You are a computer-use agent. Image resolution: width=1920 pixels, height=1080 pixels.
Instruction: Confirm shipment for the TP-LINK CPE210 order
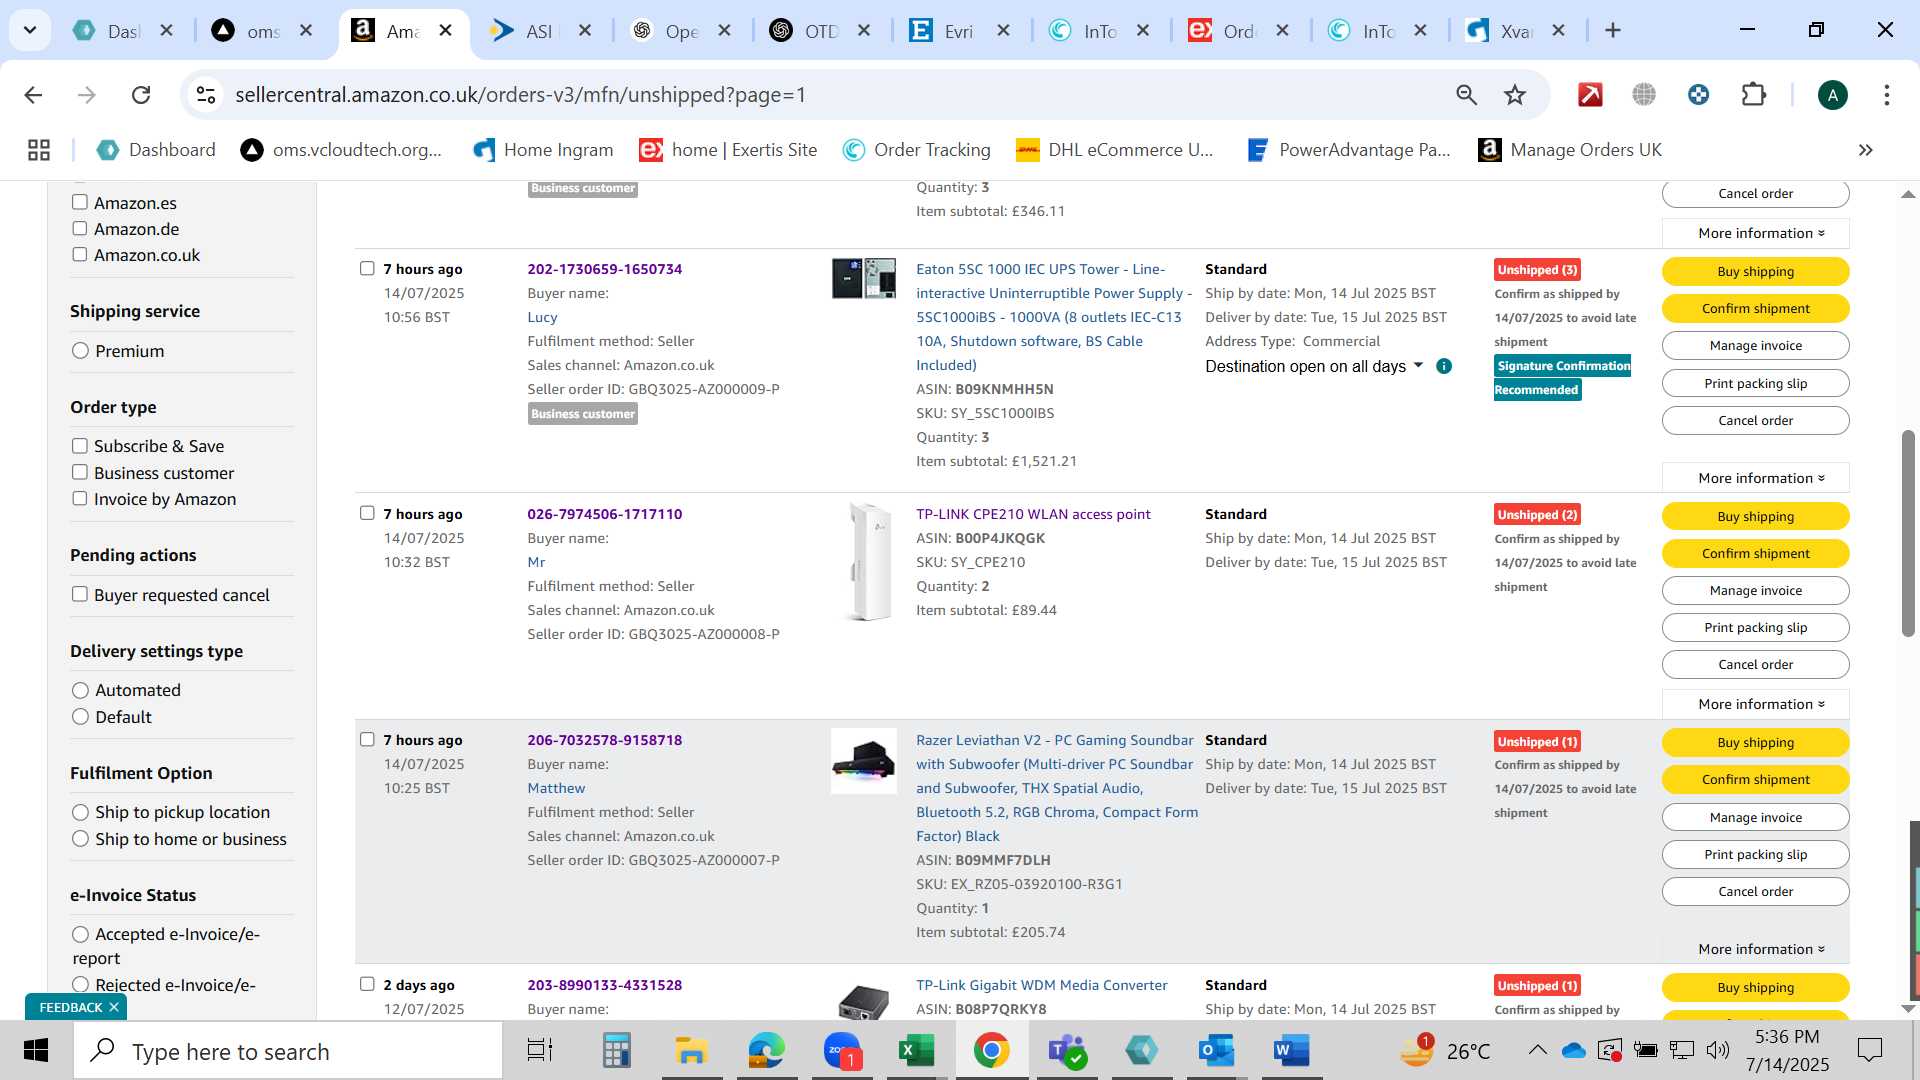1756,553
